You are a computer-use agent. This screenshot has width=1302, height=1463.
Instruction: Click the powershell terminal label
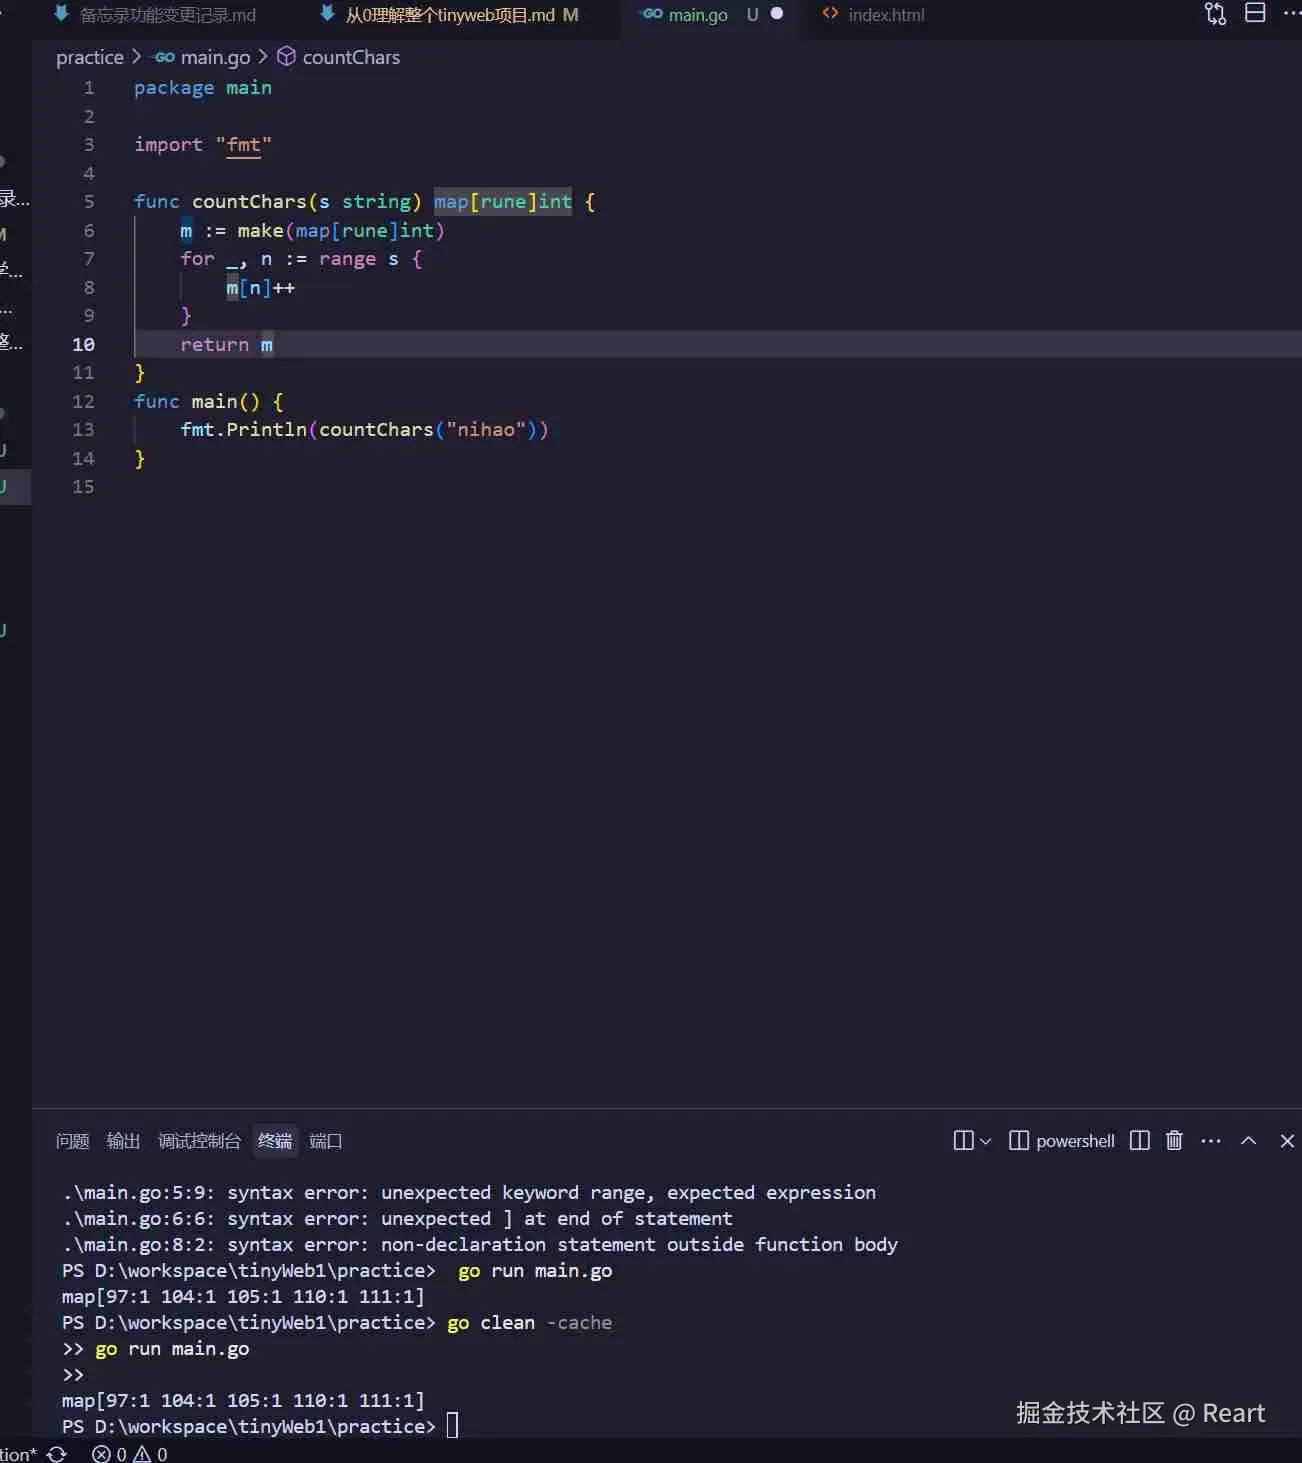coord(1075,1141)
